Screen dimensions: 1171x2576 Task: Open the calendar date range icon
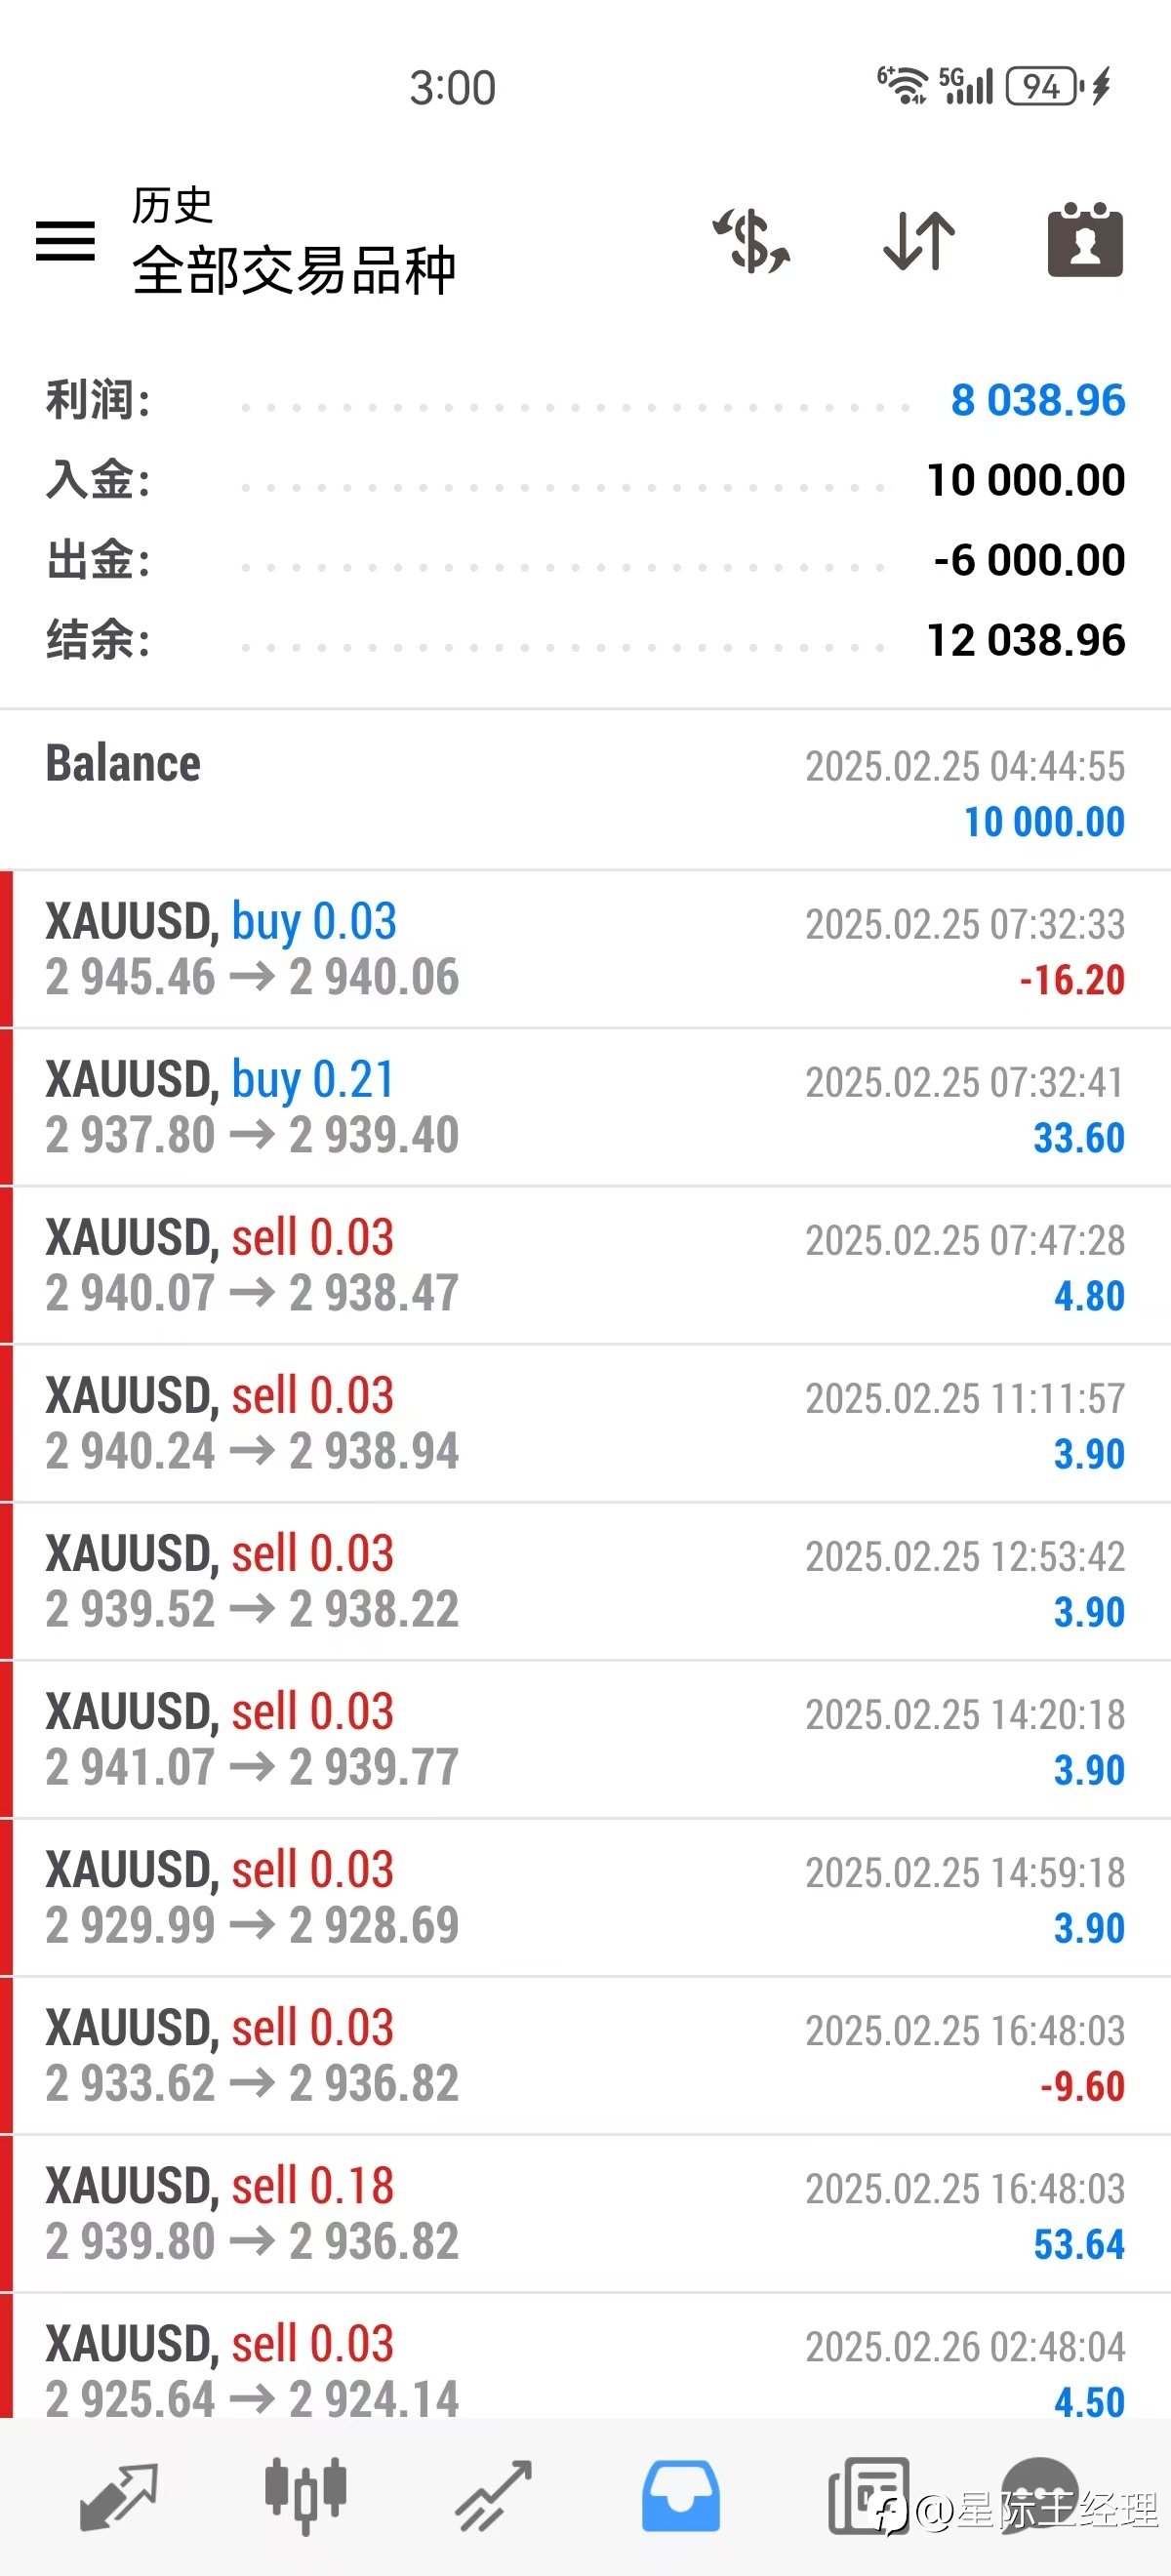[1085, 240]
